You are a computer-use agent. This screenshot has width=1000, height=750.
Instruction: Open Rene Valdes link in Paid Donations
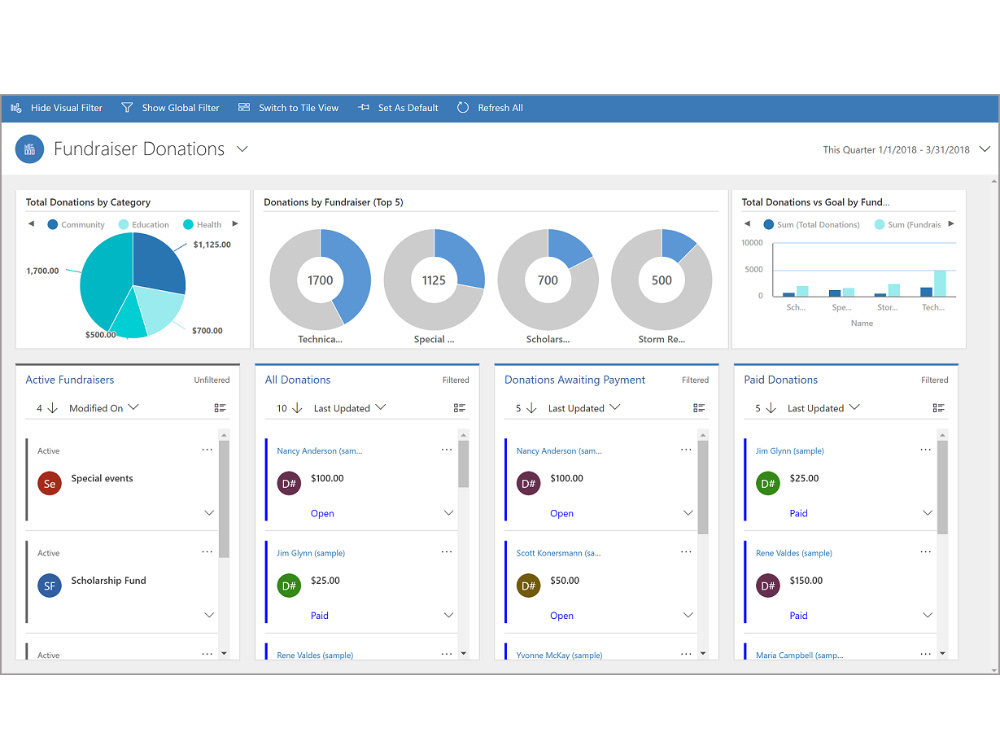point(794,553)
